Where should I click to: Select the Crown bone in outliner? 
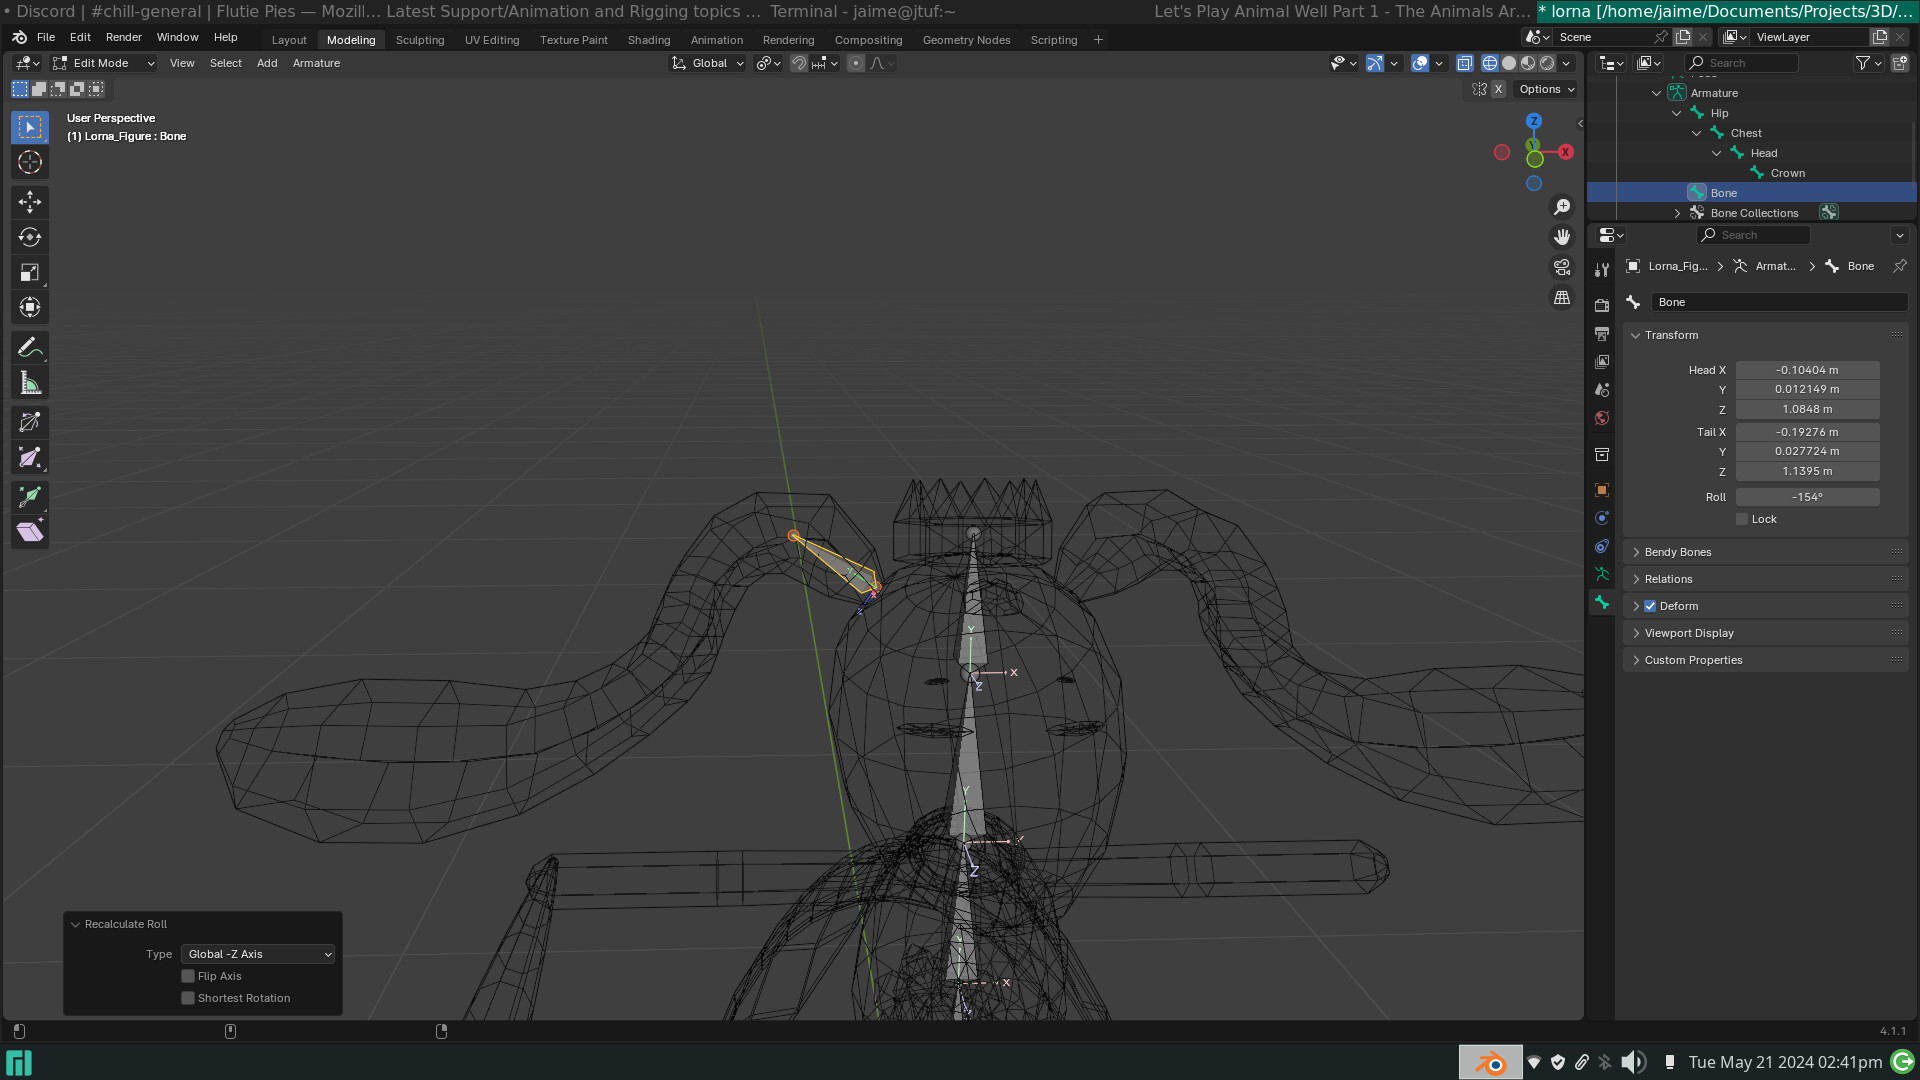click(x=1787, y=173)
